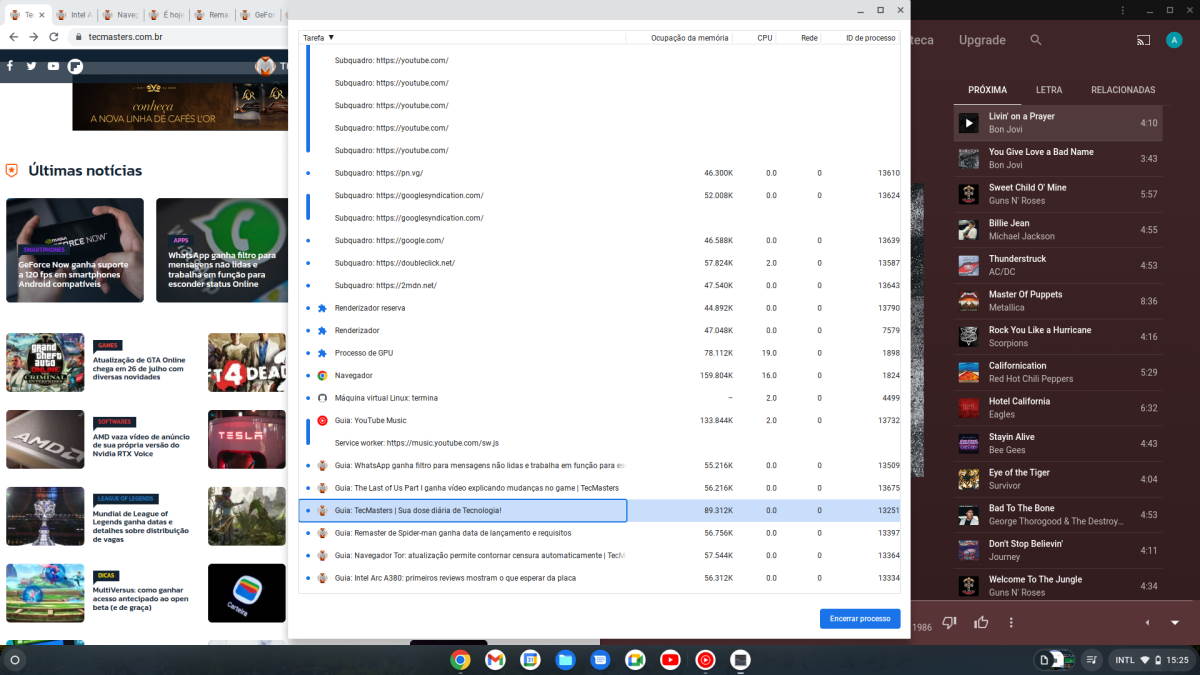Open MultiVersus acesso antecipado article
The width and height of the screenshot is (1200, 675).
[140, 598]
